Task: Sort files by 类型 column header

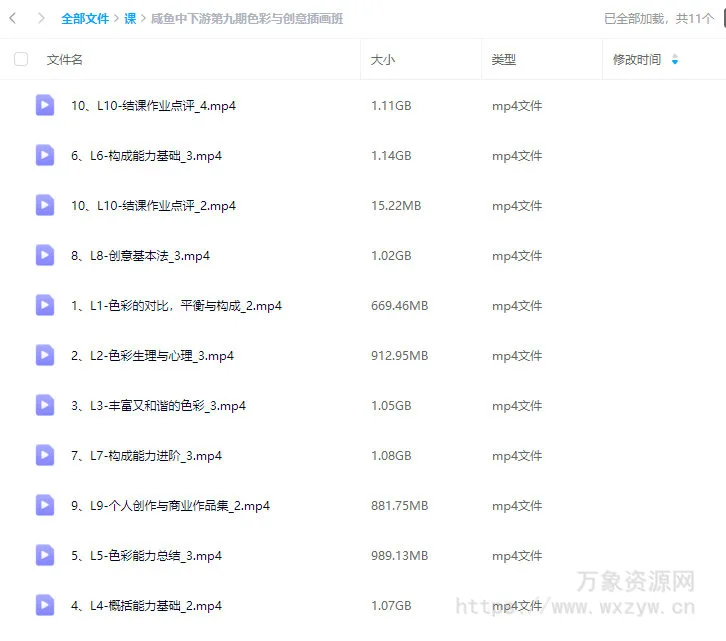Action: coord(503,60)
